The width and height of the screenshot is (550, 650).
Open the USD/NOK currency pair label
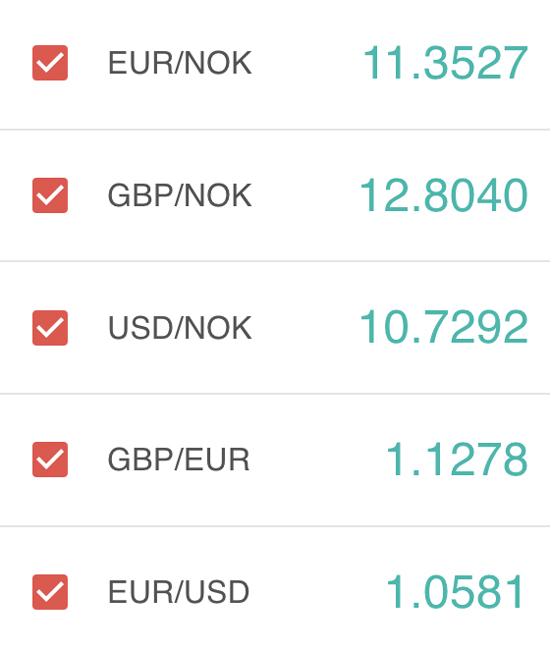click(180, 328)
